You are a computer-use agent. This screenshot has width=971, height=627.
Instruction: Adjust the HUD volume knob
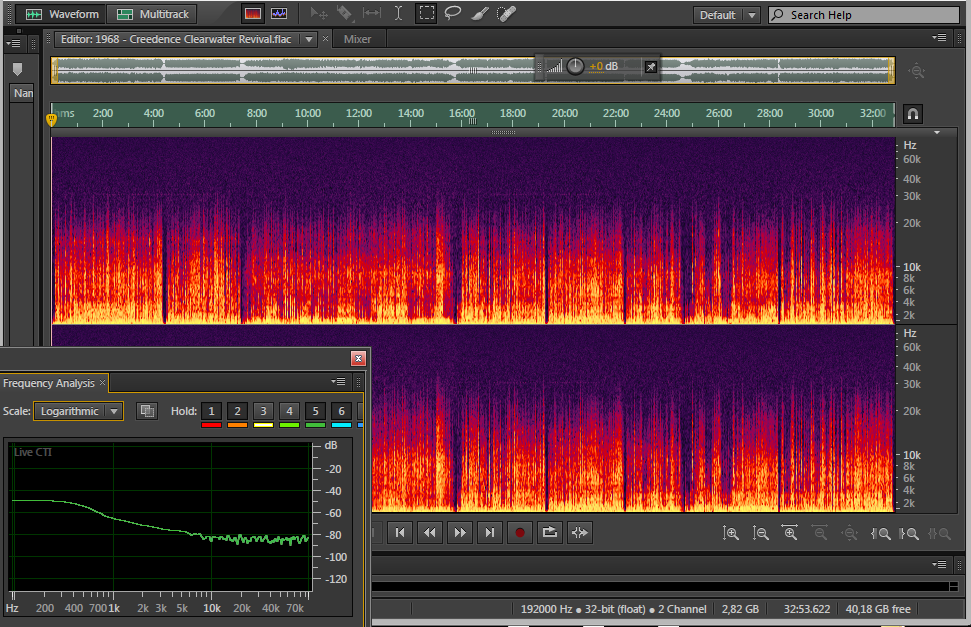coord(575,66)
